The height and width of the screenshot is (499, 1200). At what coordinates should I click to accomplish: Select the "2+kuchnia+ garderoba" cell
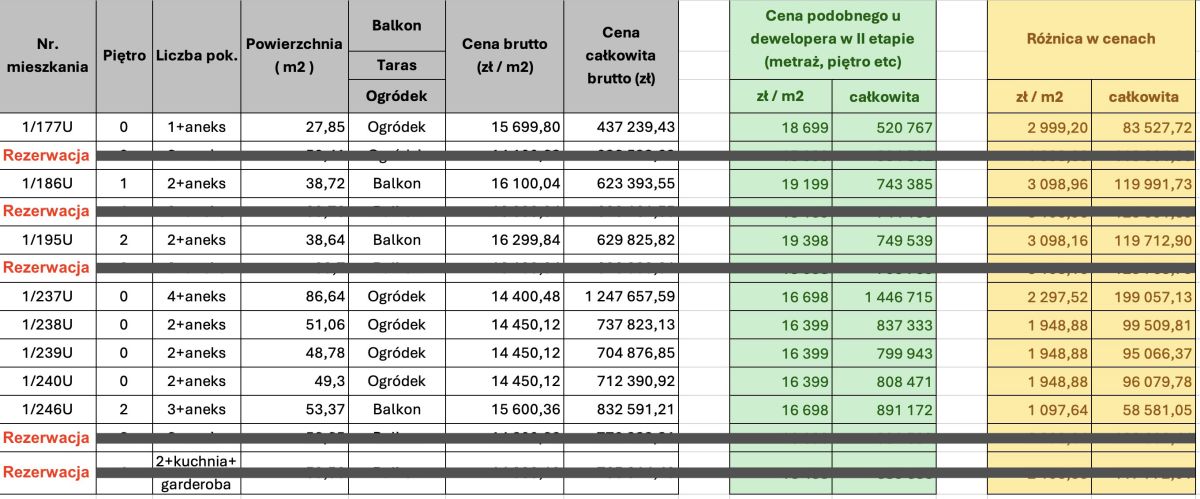pos(196,472)
